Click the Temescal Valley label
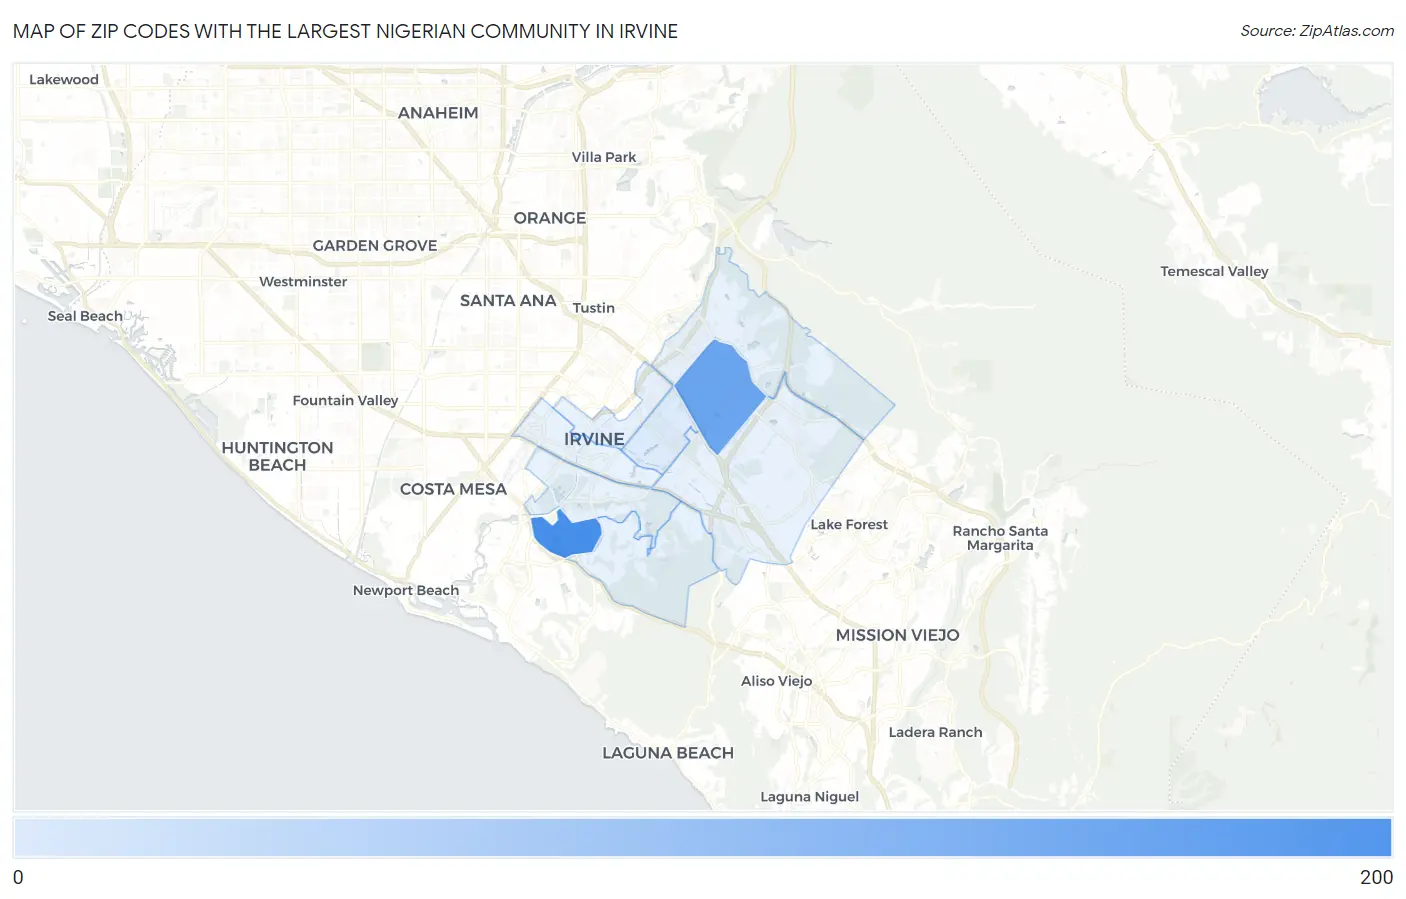 pos(1214,271)
